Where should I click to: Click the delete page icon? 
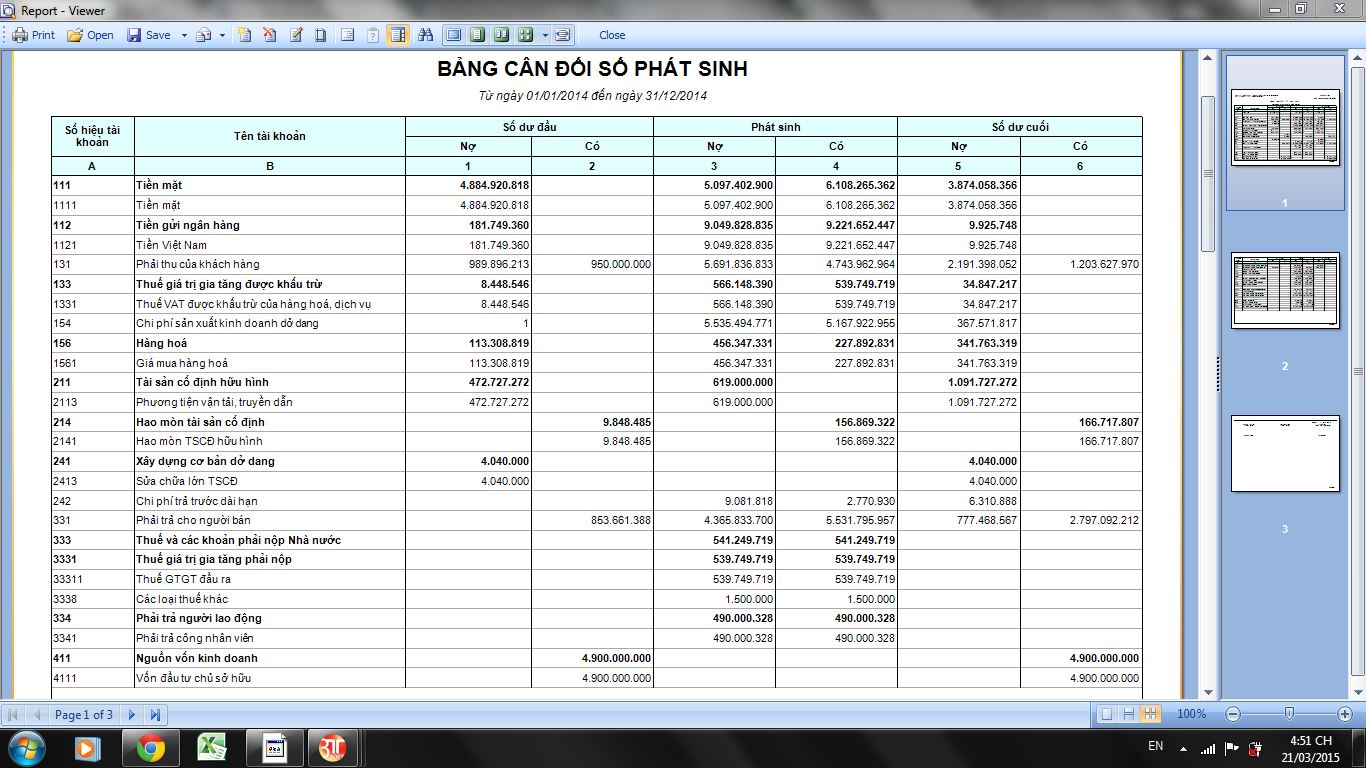point(270,35)
